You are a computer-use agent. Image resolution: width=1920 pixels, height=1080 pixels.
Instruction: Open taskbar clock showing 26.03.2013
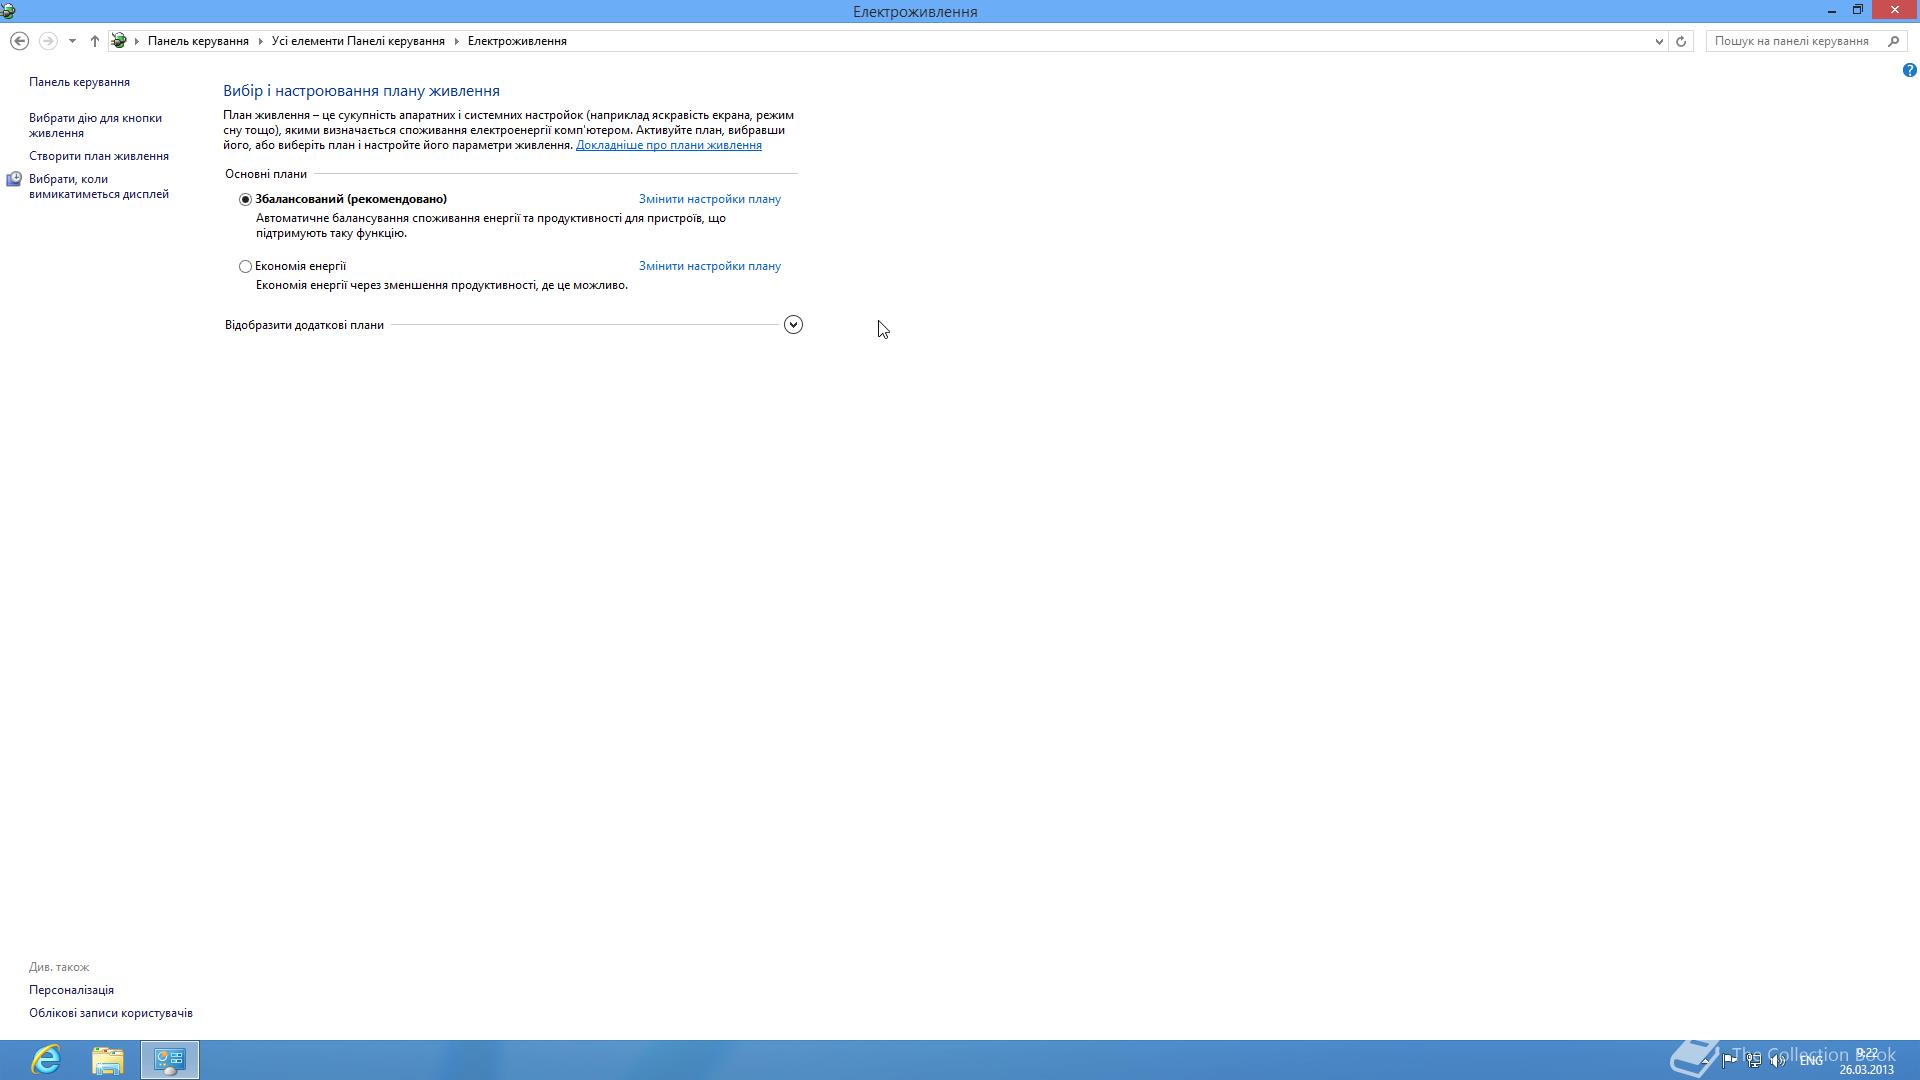(1866, 1061)
